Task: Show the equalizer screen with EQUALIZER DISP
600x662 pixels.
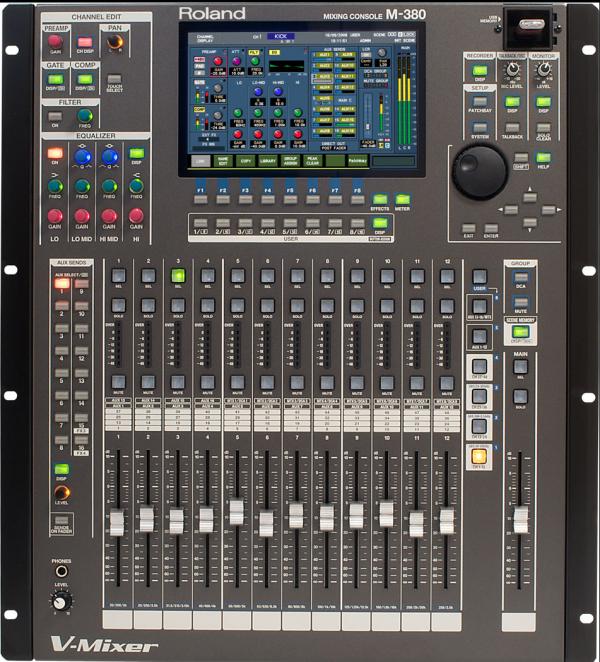Action: coord(136,153)
